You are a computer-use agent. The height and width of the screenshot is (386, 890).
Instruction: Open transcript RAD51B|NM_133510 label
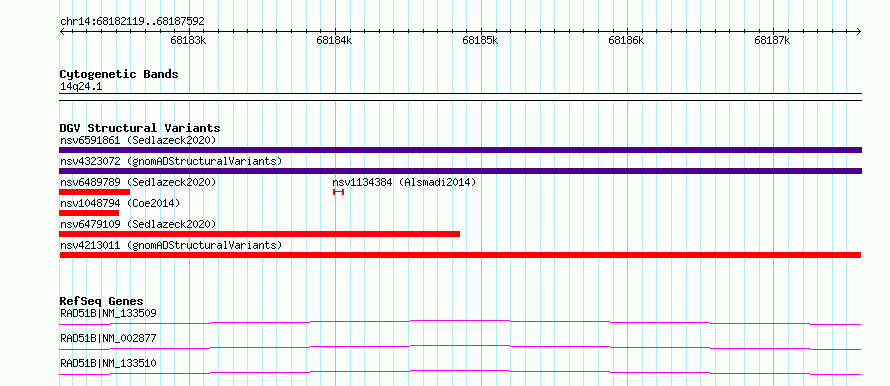(x=108, y=363)
